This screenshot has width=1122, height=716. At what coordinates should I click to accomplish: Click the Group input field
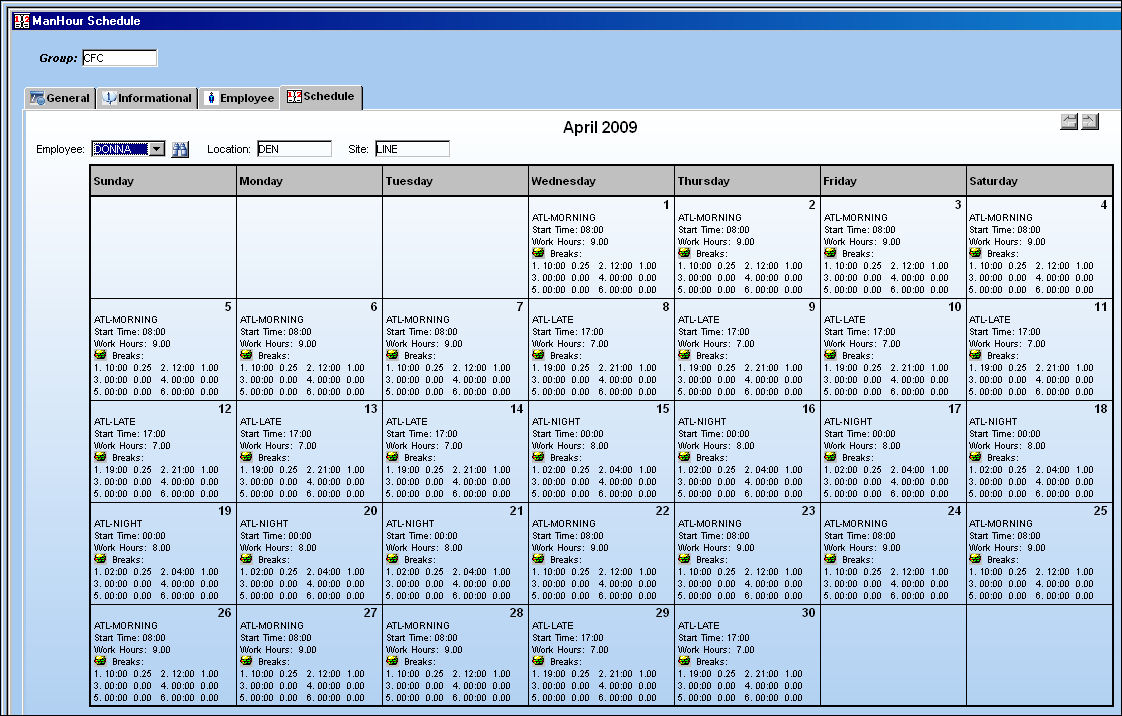[x=119, y=58]
